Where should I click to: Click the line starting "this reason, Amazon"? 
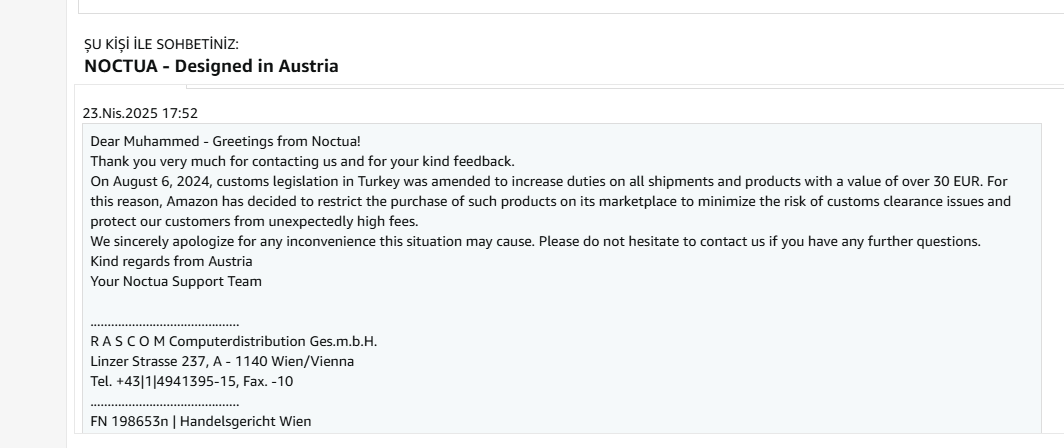click(160, 201)
